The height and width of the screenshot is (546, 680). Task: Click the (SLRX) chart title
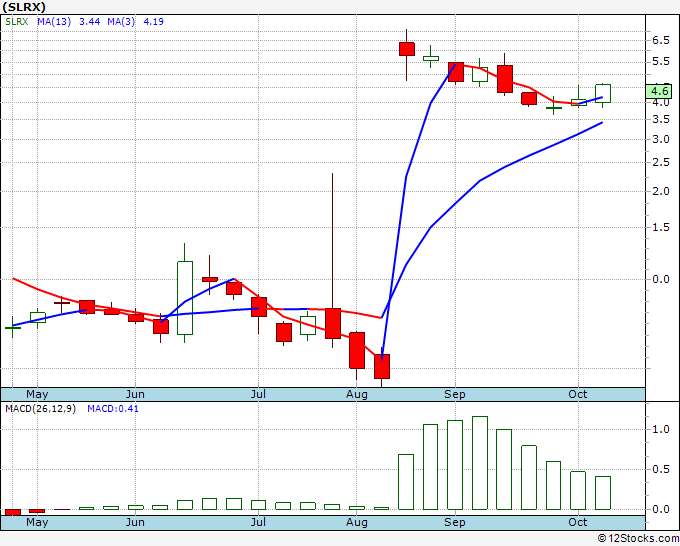(x=24, y=7)
